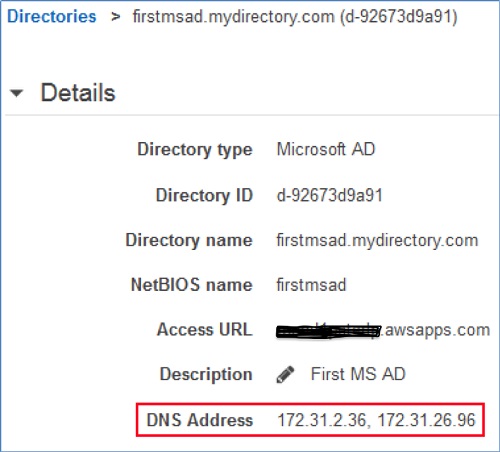Click the NetBIOS name label
This screenshot has width=500, height=452.
[192, 285]
